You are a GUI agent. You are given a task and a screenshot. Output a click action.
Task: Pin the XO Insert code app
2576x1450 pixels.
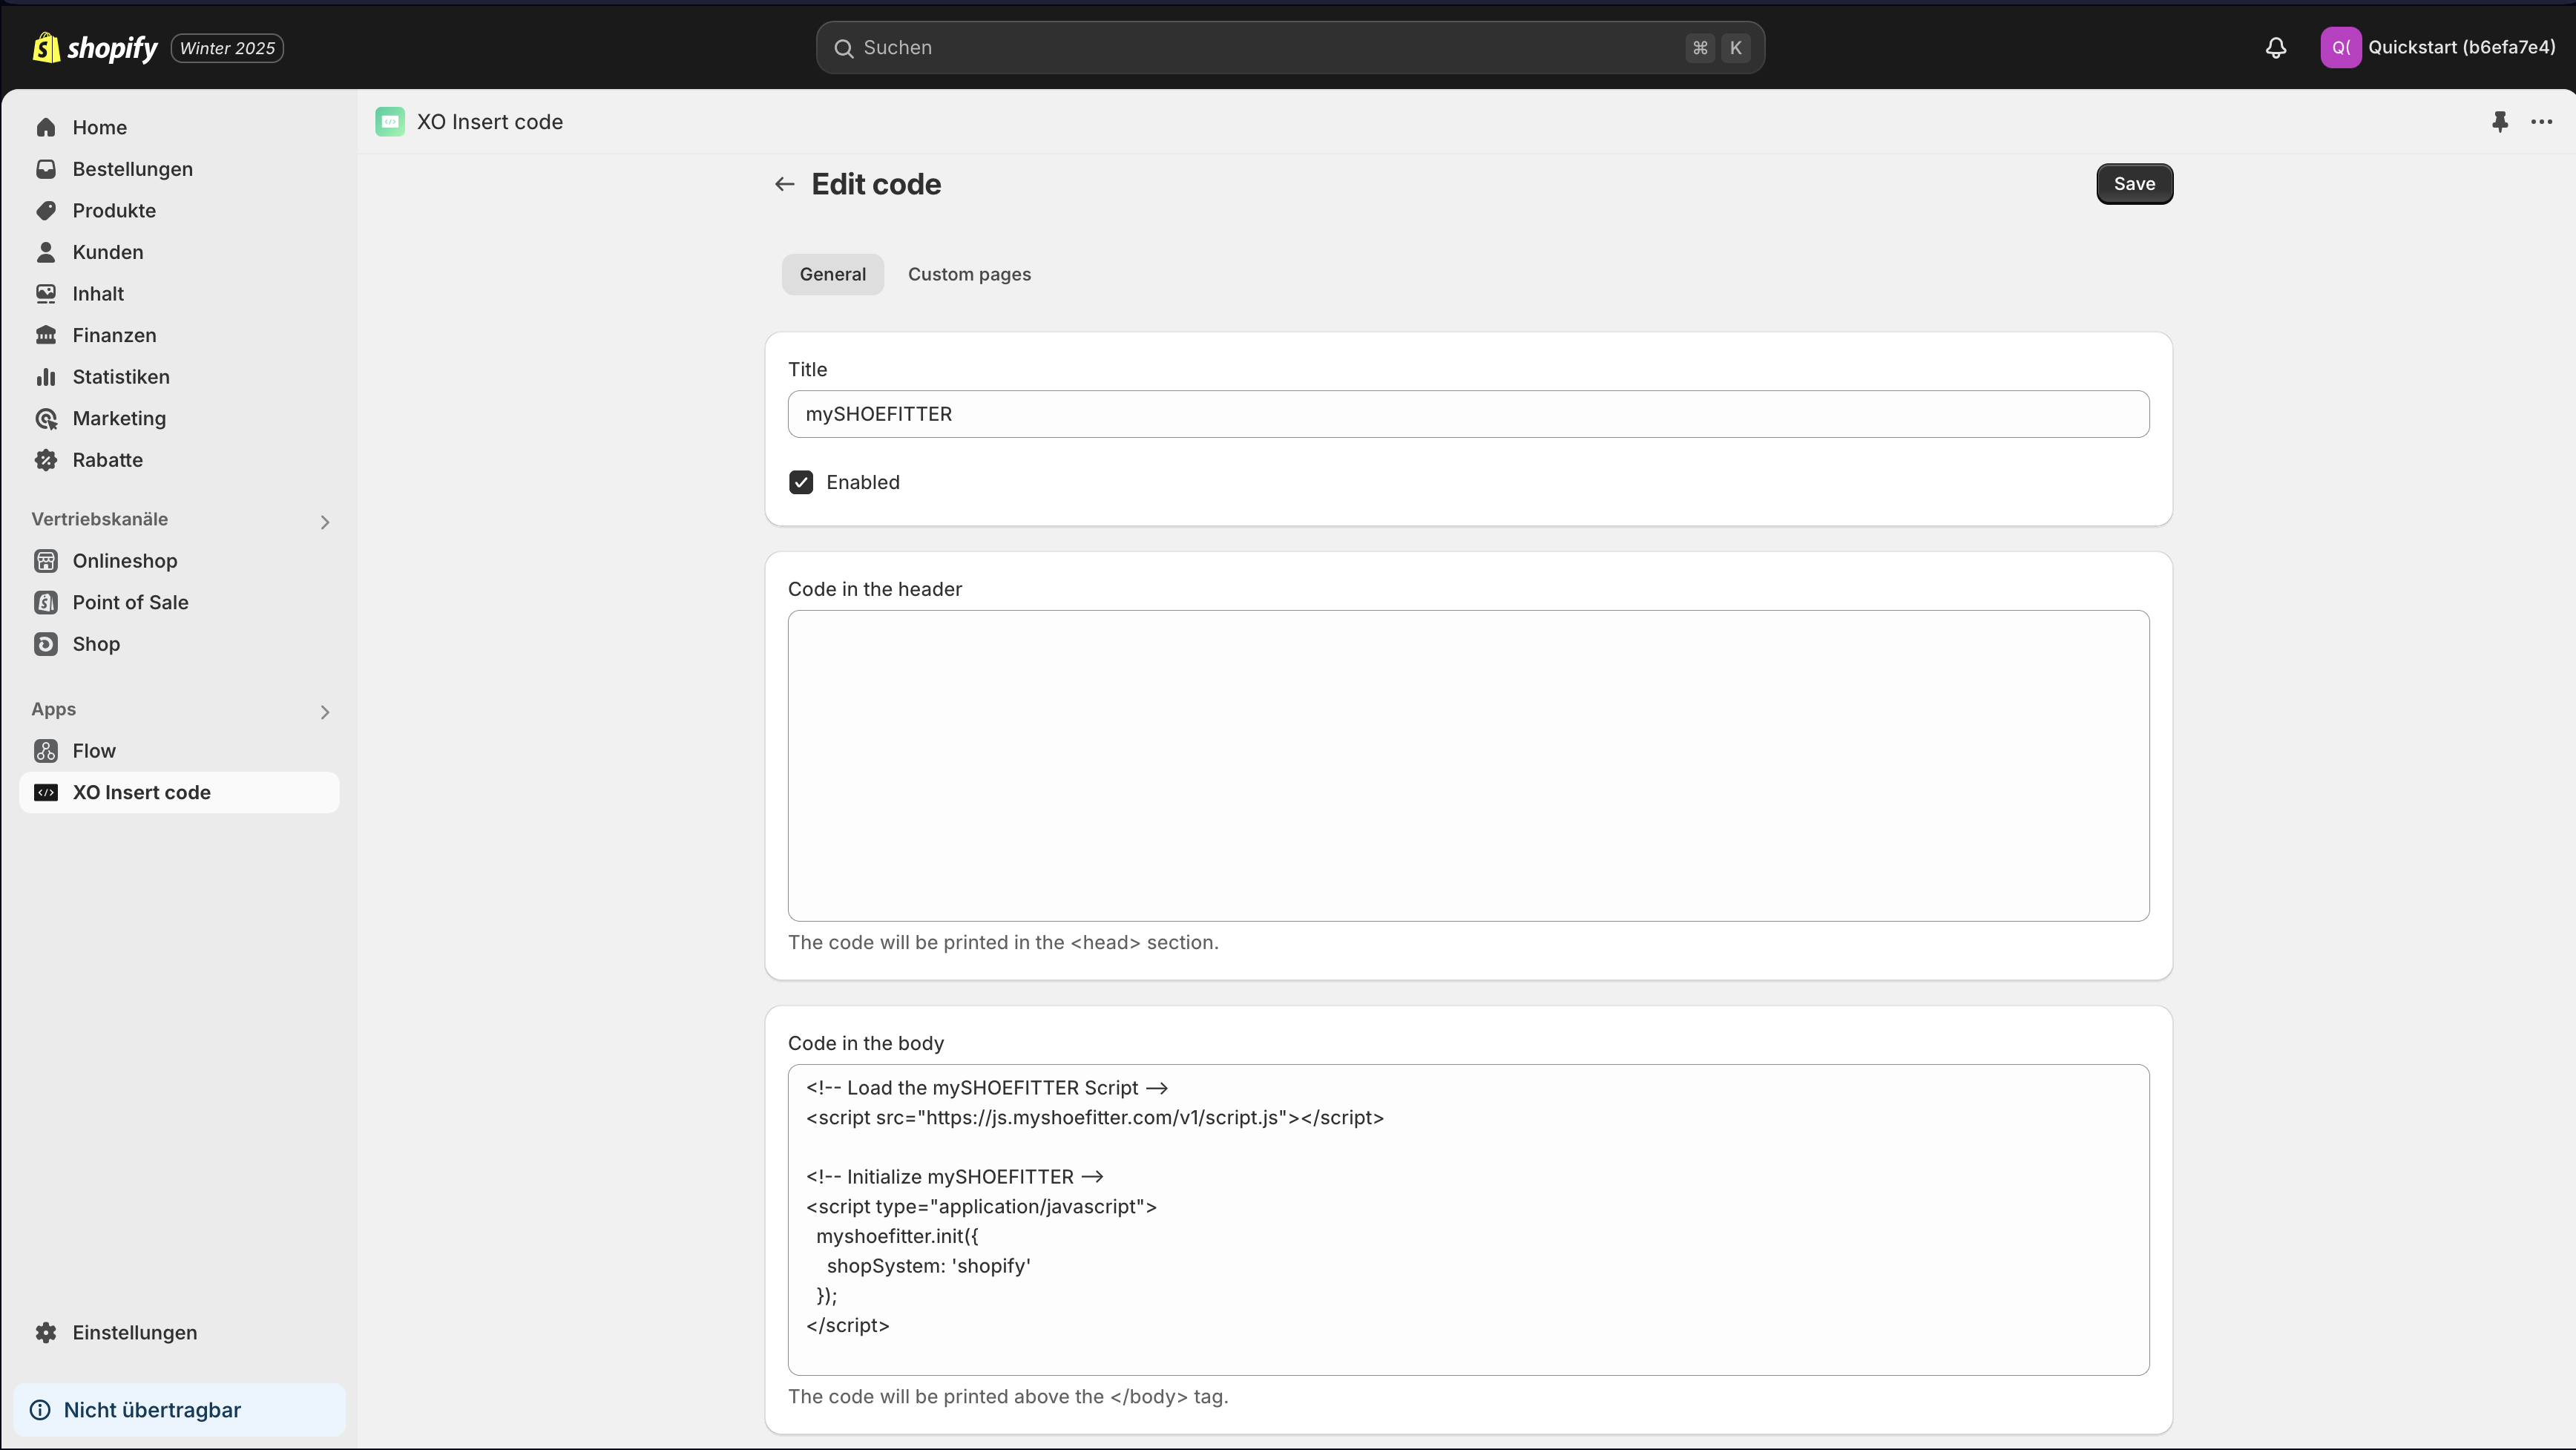(2499, 121)
